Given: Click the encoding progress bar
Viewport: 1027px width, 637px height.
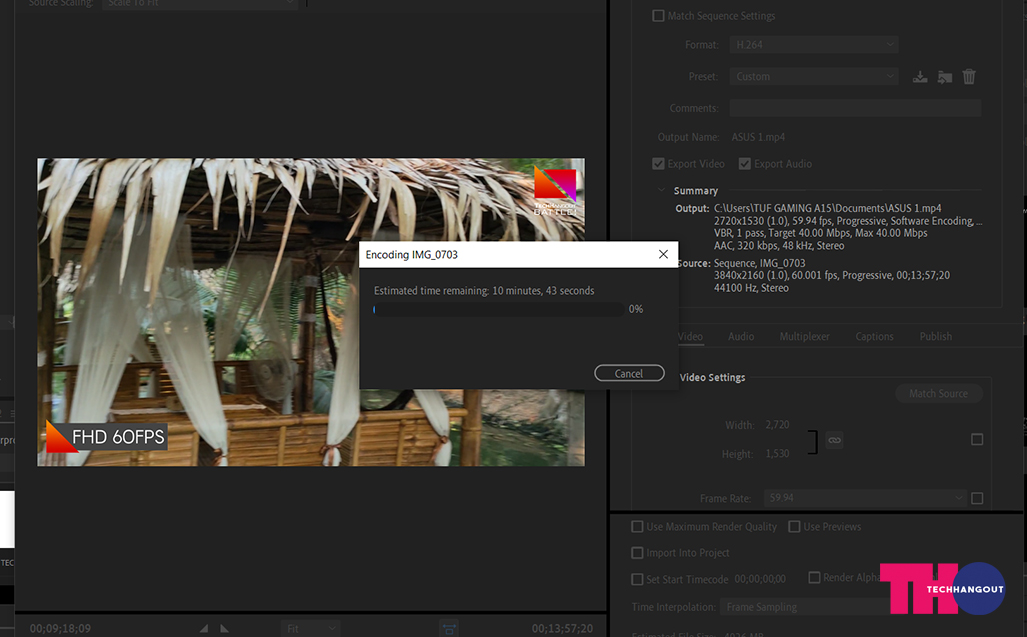Looking at the screenshot, I should tap(499, 309).
